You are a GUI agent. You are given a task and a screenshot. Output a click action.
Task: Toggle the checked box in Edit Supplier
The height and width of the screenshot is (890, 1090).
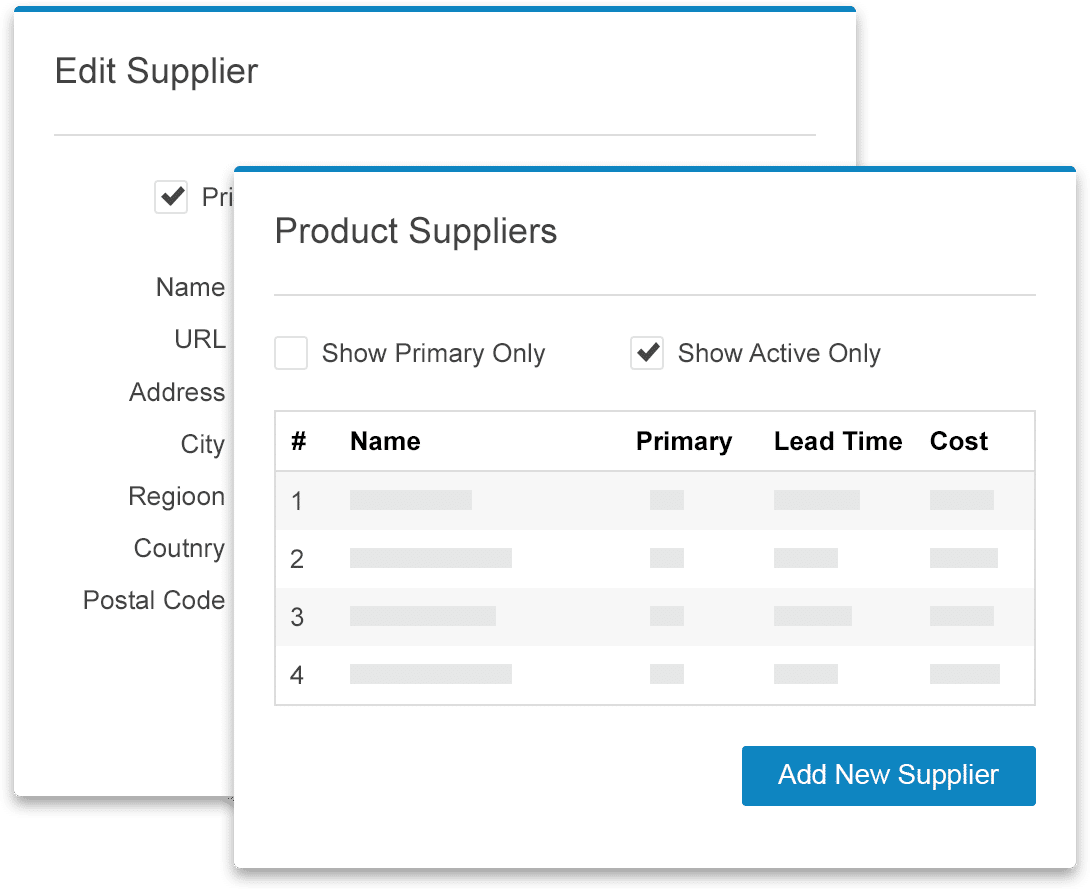click(x=171, y=197)
